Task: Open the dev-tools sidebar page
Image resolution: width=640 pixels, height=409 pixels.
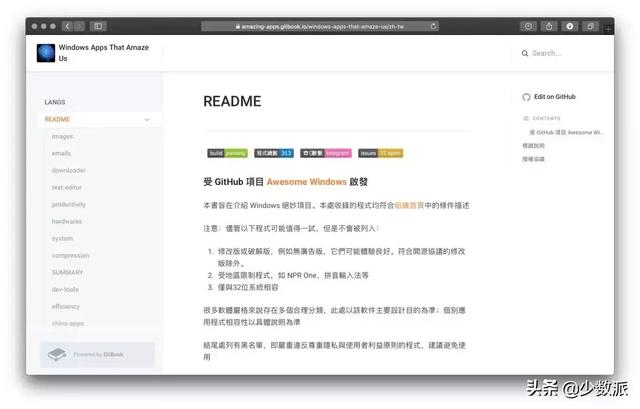Action: [65, 289]
